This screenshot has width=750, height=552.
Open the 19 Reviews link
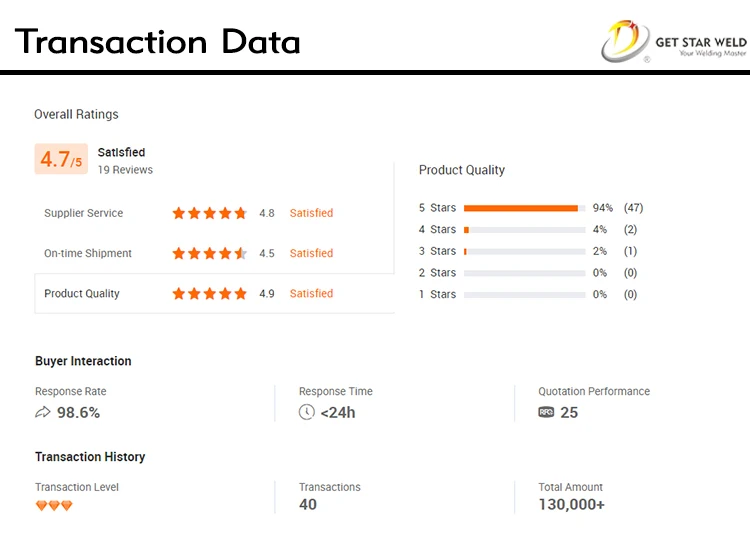click(125, 170)
